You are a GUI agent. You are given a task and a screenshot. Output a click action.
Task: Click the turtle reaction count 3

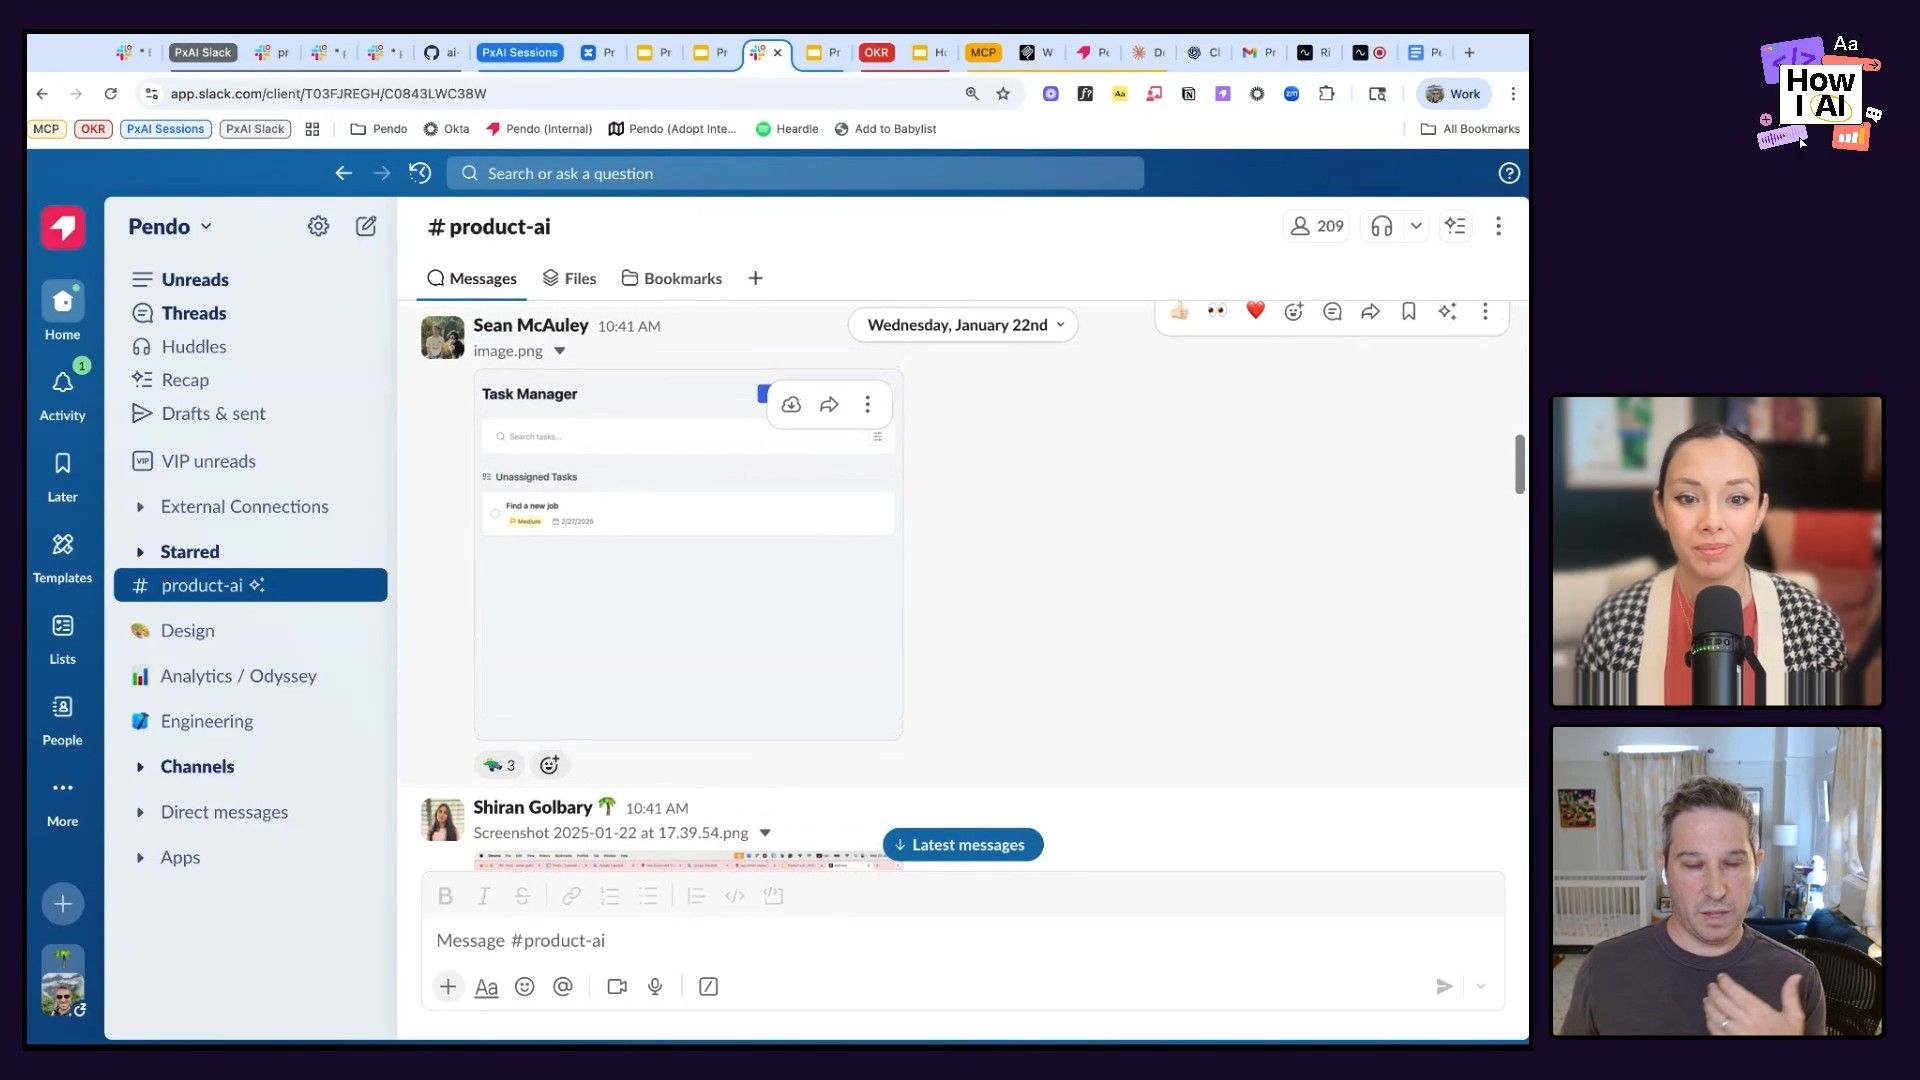click(498, 765)
